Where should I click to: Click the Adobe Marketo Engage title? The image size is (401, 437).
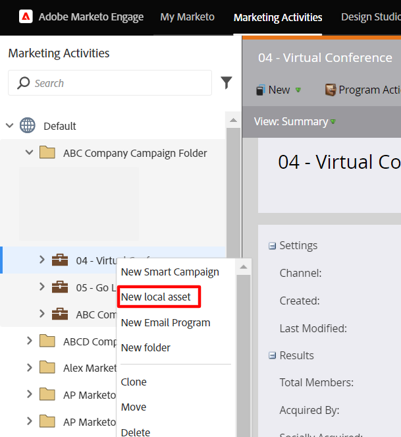(91, 17)
